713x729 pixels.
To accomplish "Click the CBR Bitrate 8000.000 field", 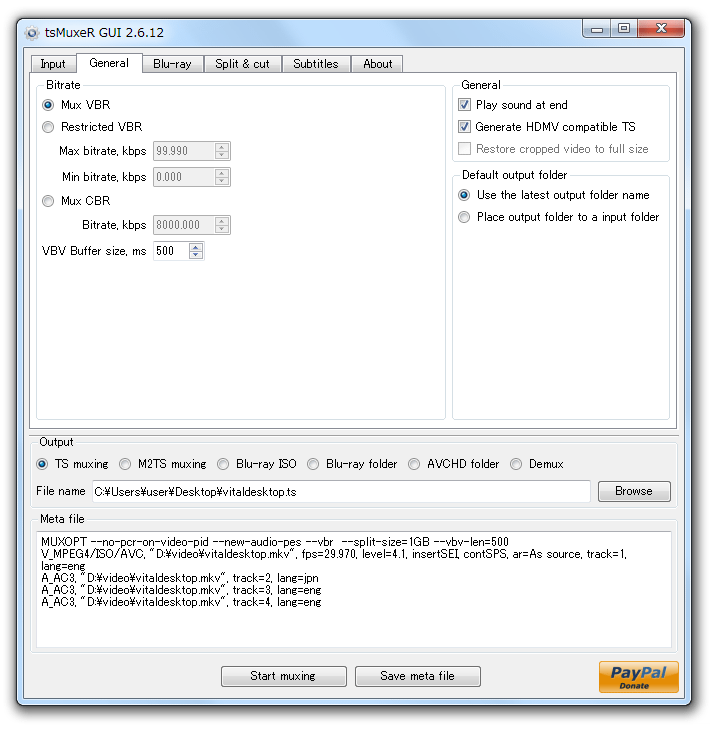I will coord(185,225).
